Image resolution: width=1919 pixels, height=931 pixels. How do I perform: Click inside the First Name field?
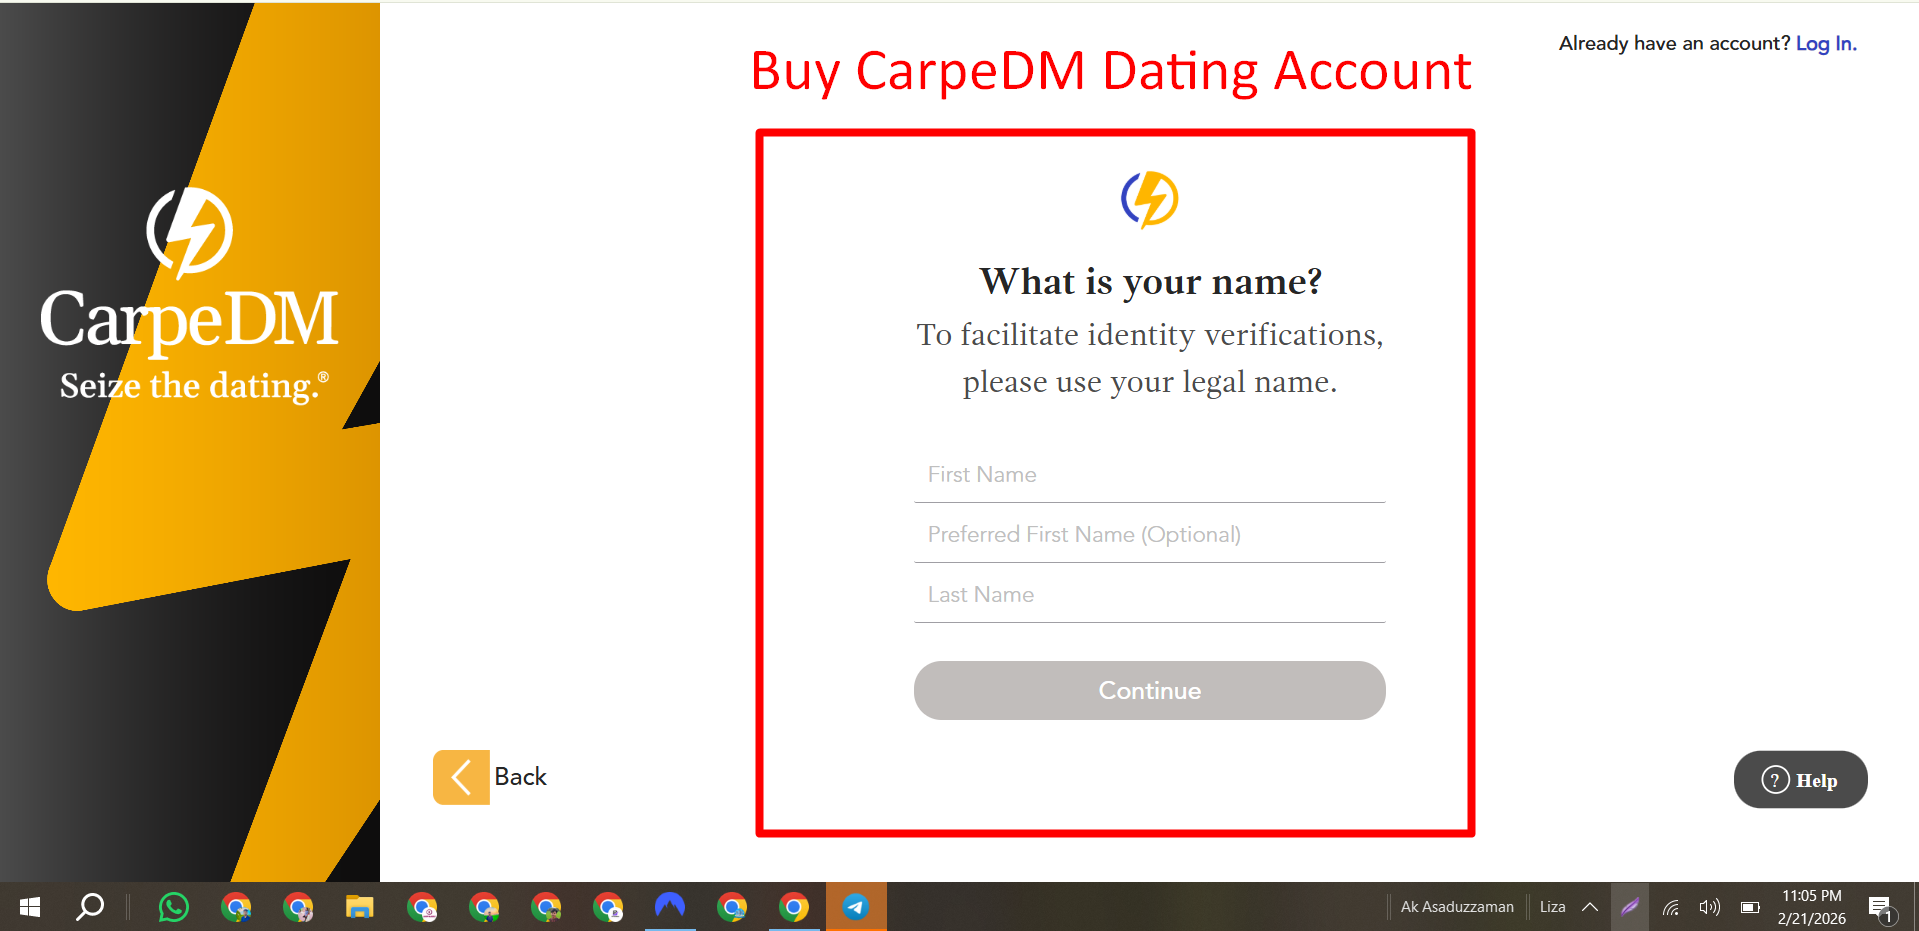pyautogui.click(x=1148, y=473)
